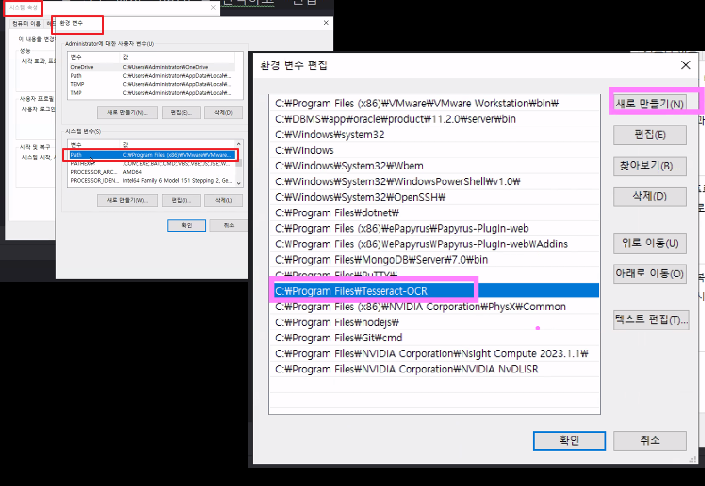Click system variables 편집(I)... button

coord(181,200)
